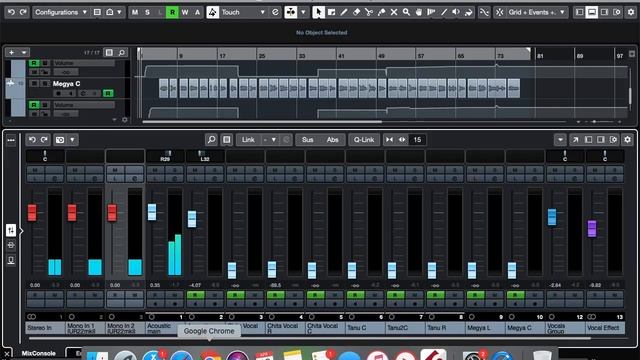Select the Erase tool
The image size is (640, 360).
coord(356,12)
